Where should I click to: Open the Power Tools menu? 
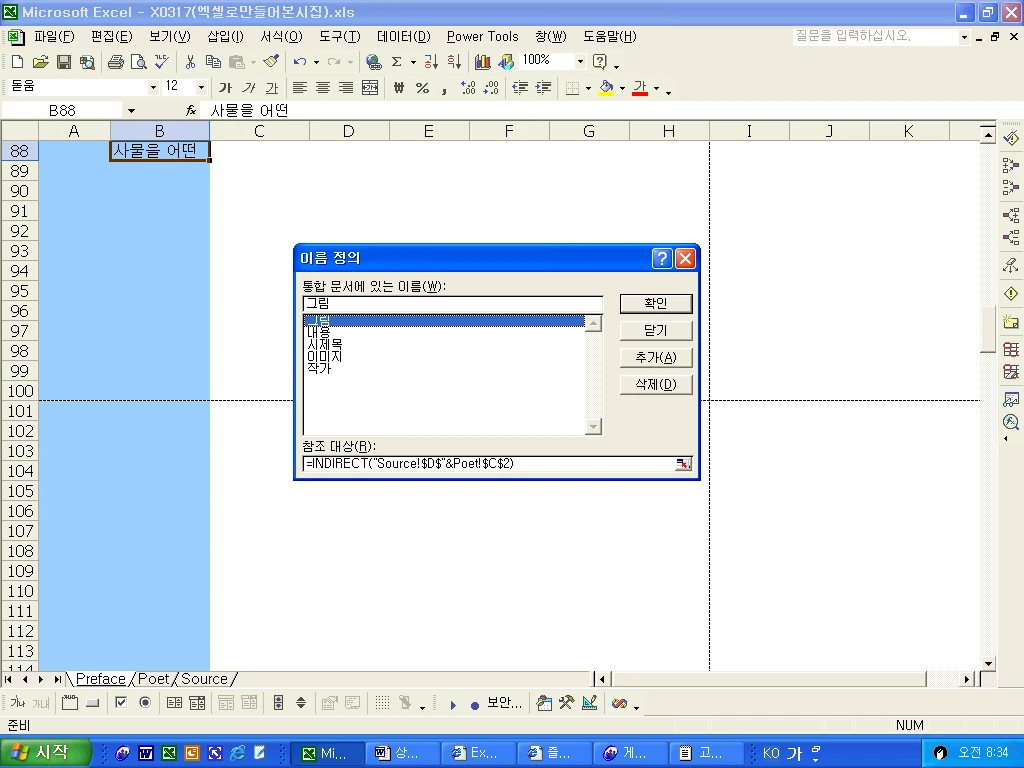[483, 37]
